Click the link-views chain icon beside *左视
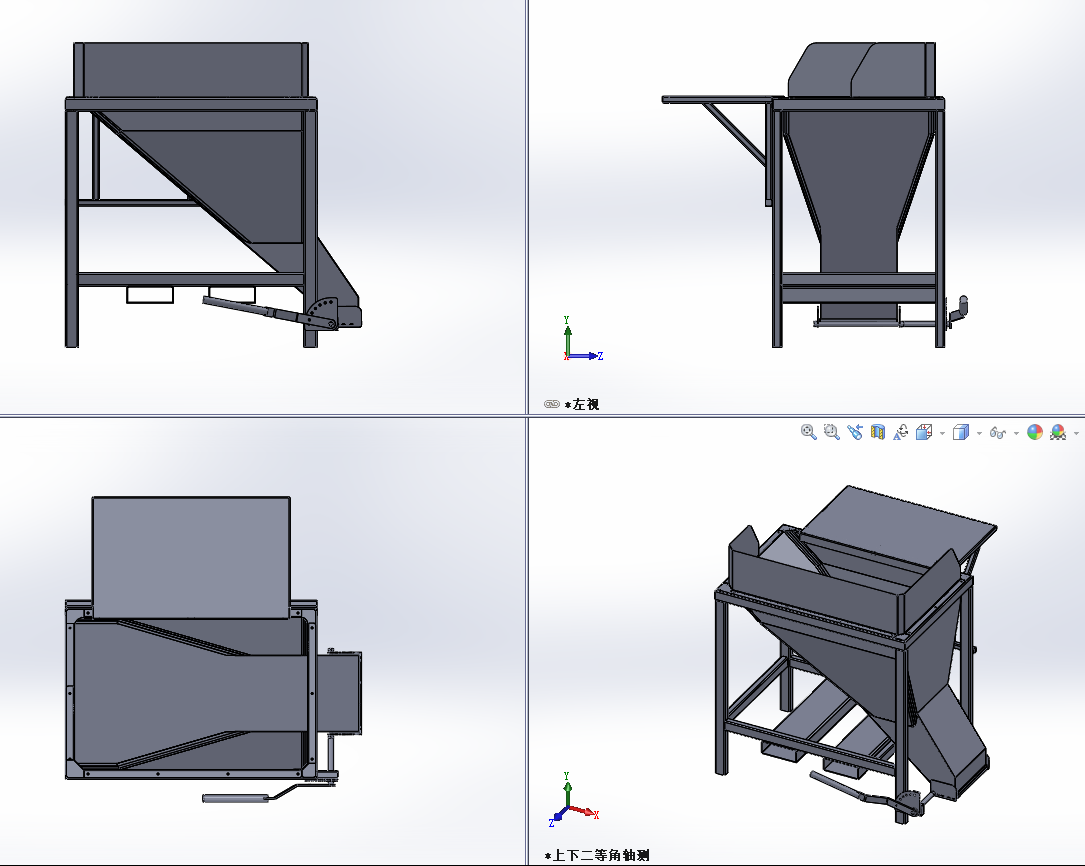The image size is (1085, 866). point(551,404)
